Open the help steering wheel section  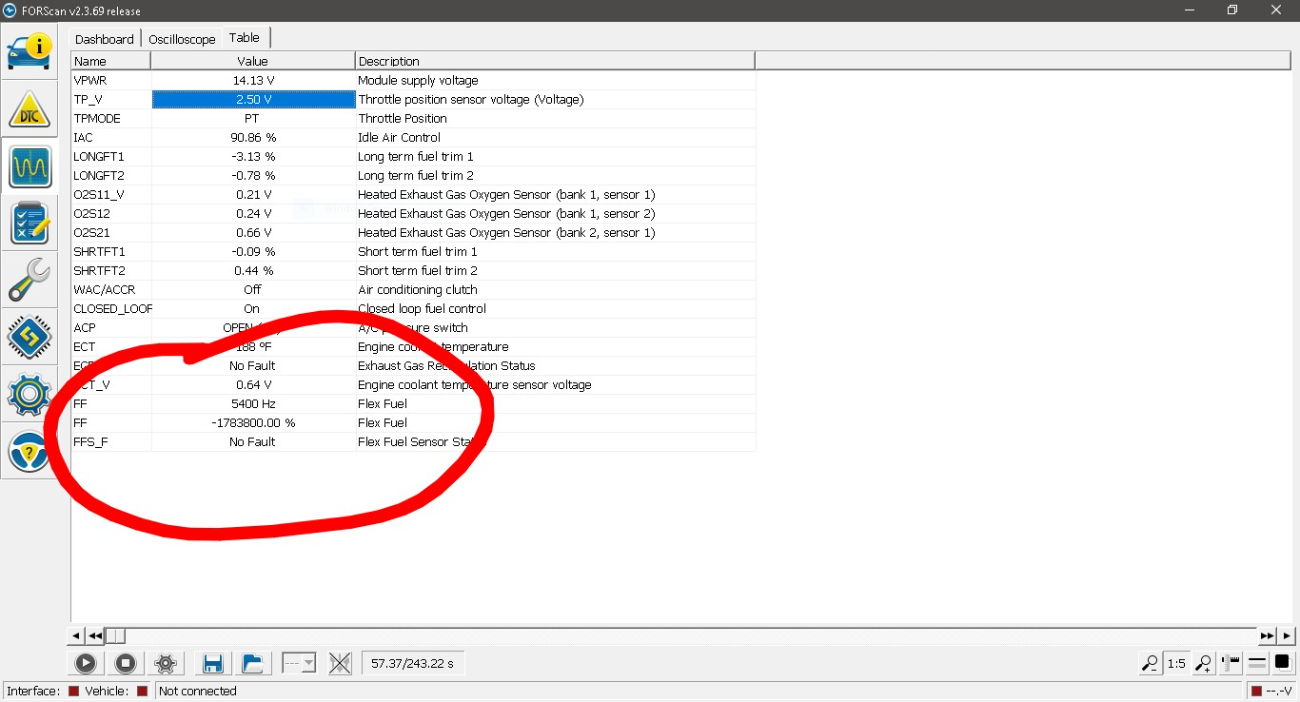(29, 452)
